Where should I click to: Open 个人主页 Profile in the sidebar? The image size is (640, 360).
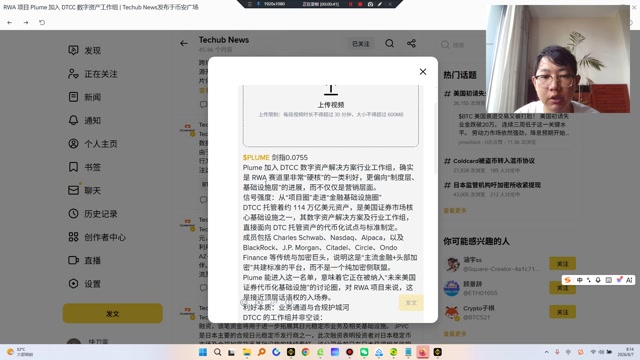(x=93, y=144)
